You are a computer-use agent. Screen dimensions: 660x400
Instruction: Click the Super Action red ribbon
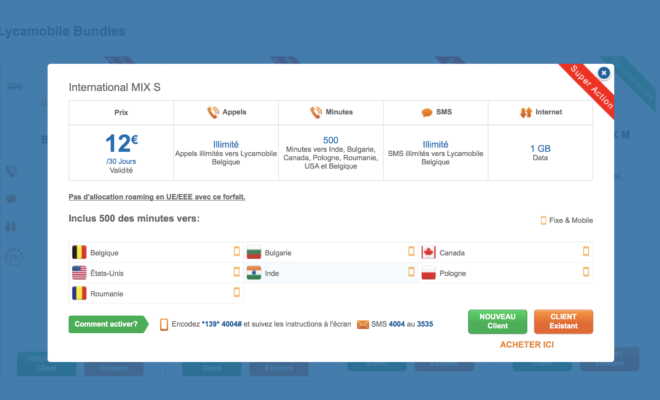pos(590,88)
